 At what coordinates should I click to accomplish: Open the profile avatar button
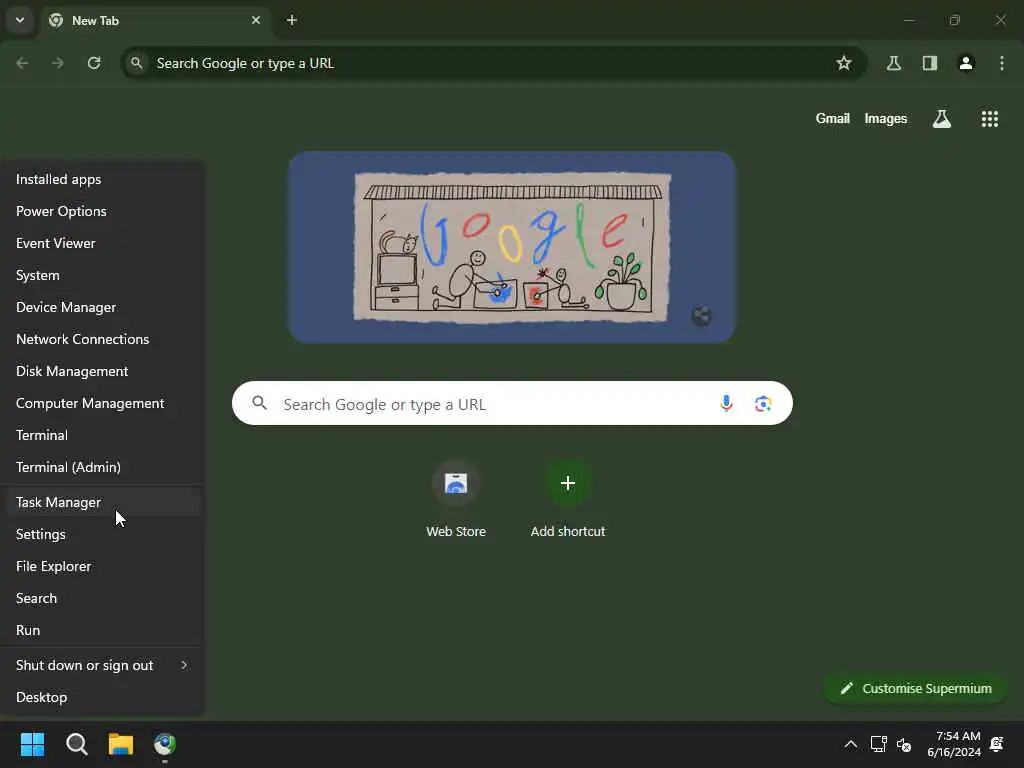966,63
